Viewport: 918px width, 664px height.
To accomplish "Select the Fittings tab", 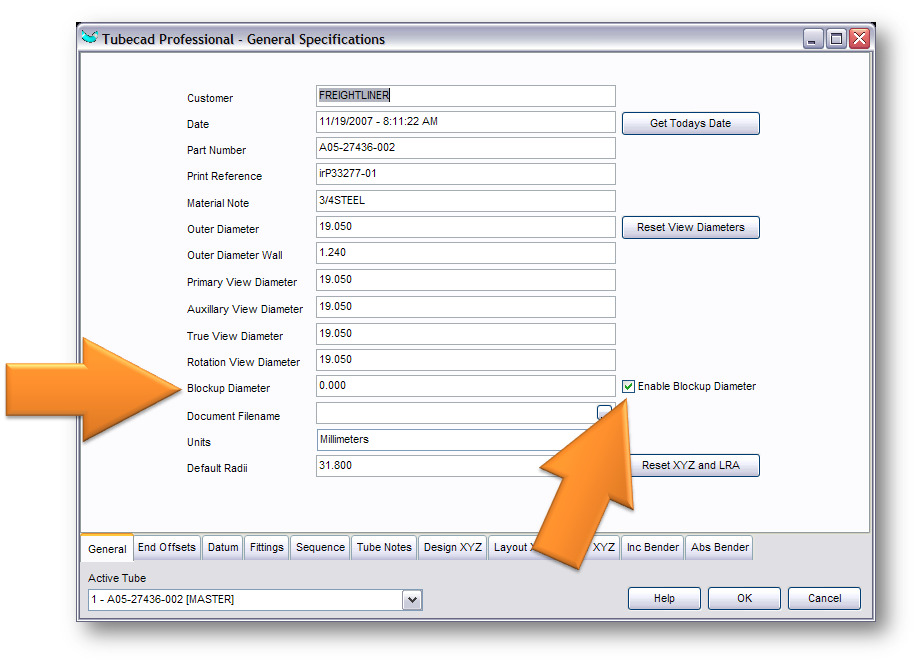I will tap(266, 547).
